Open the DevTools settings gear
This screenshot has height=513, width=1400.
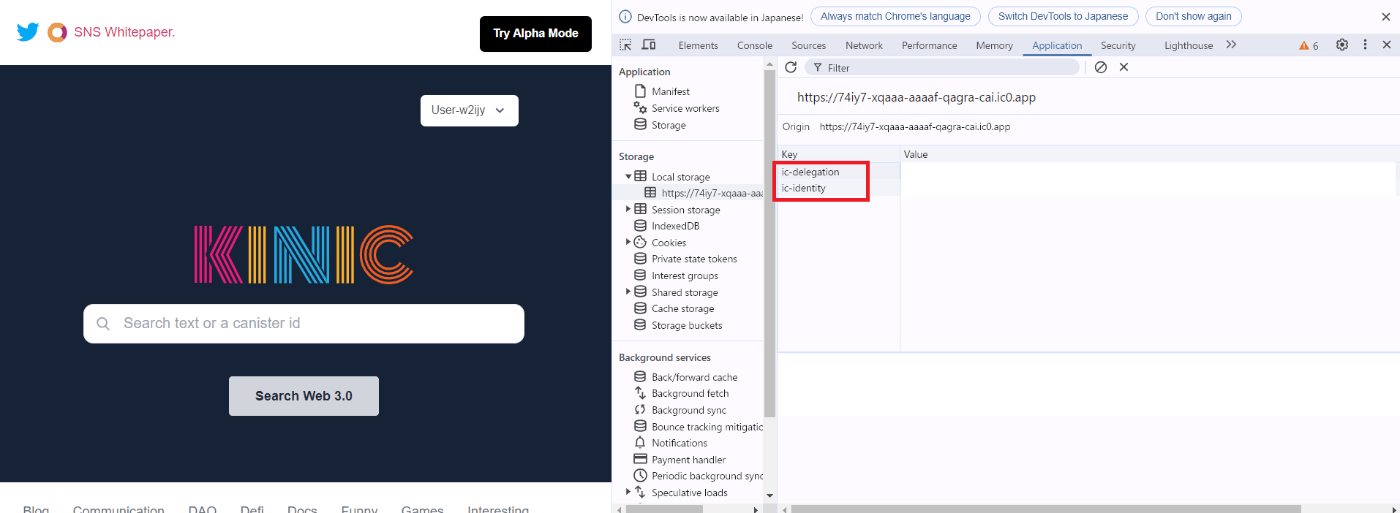pos(1342,45)
